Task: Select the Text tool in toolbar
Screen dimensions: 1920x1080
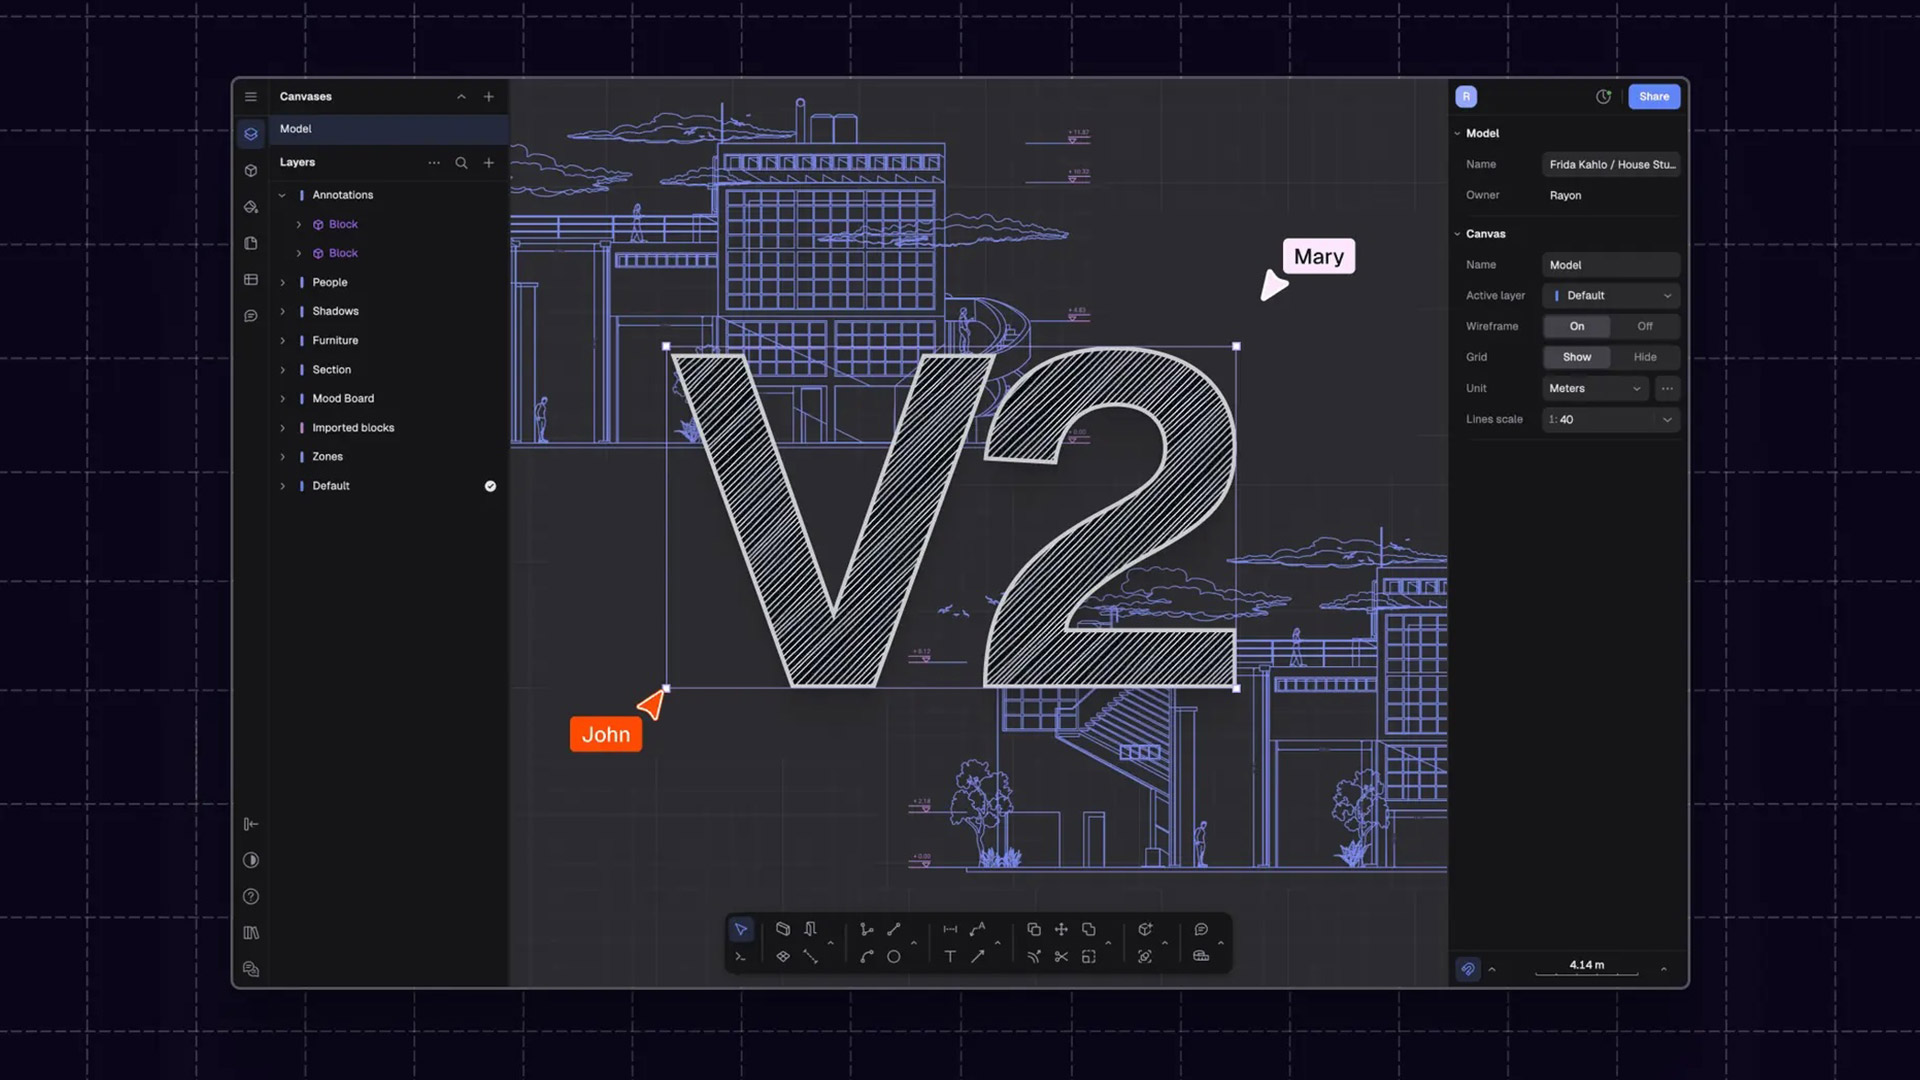Action: pyautogui.click(x=950, y=957)
